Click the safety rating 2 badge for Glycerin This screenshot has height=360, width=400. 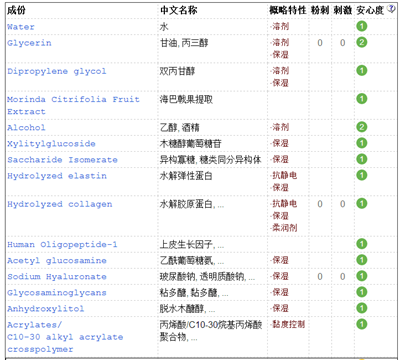[x=362, y=42]
